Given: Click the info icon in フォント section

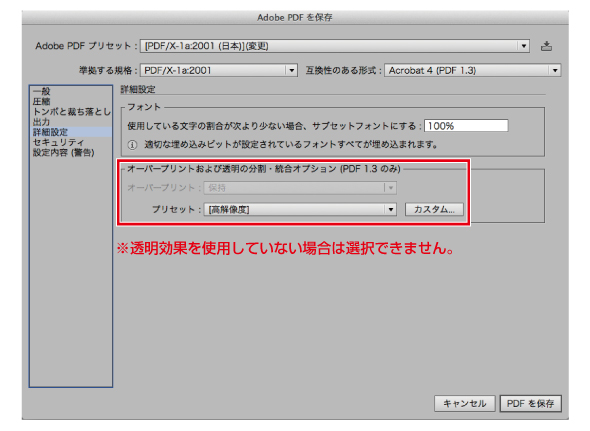Looking at the screenshot, I should tap(132, 145).
